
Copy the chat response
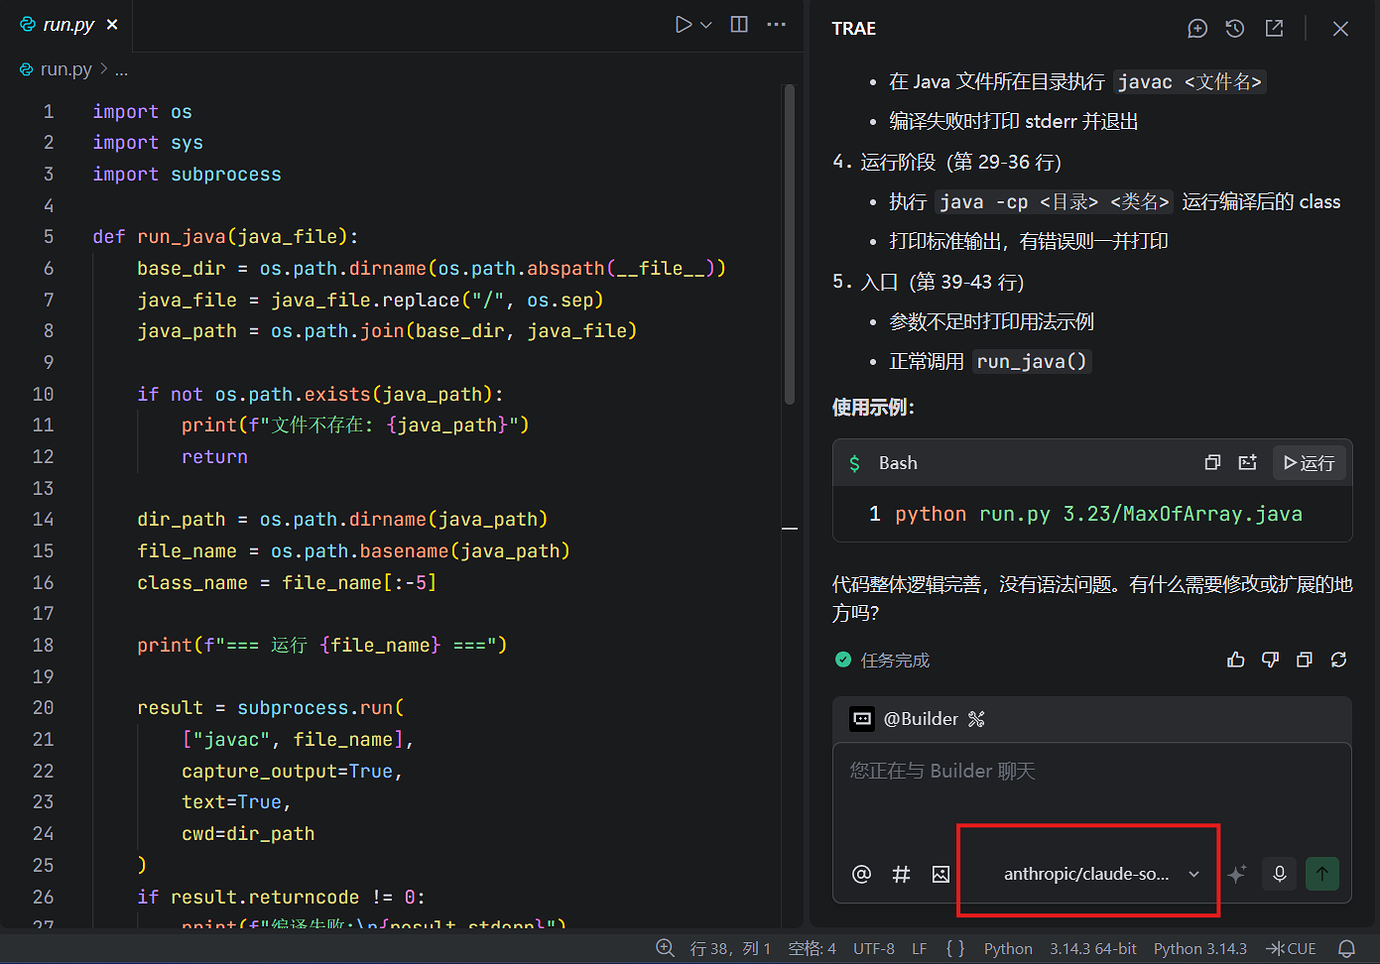(x=1304, y=660)
